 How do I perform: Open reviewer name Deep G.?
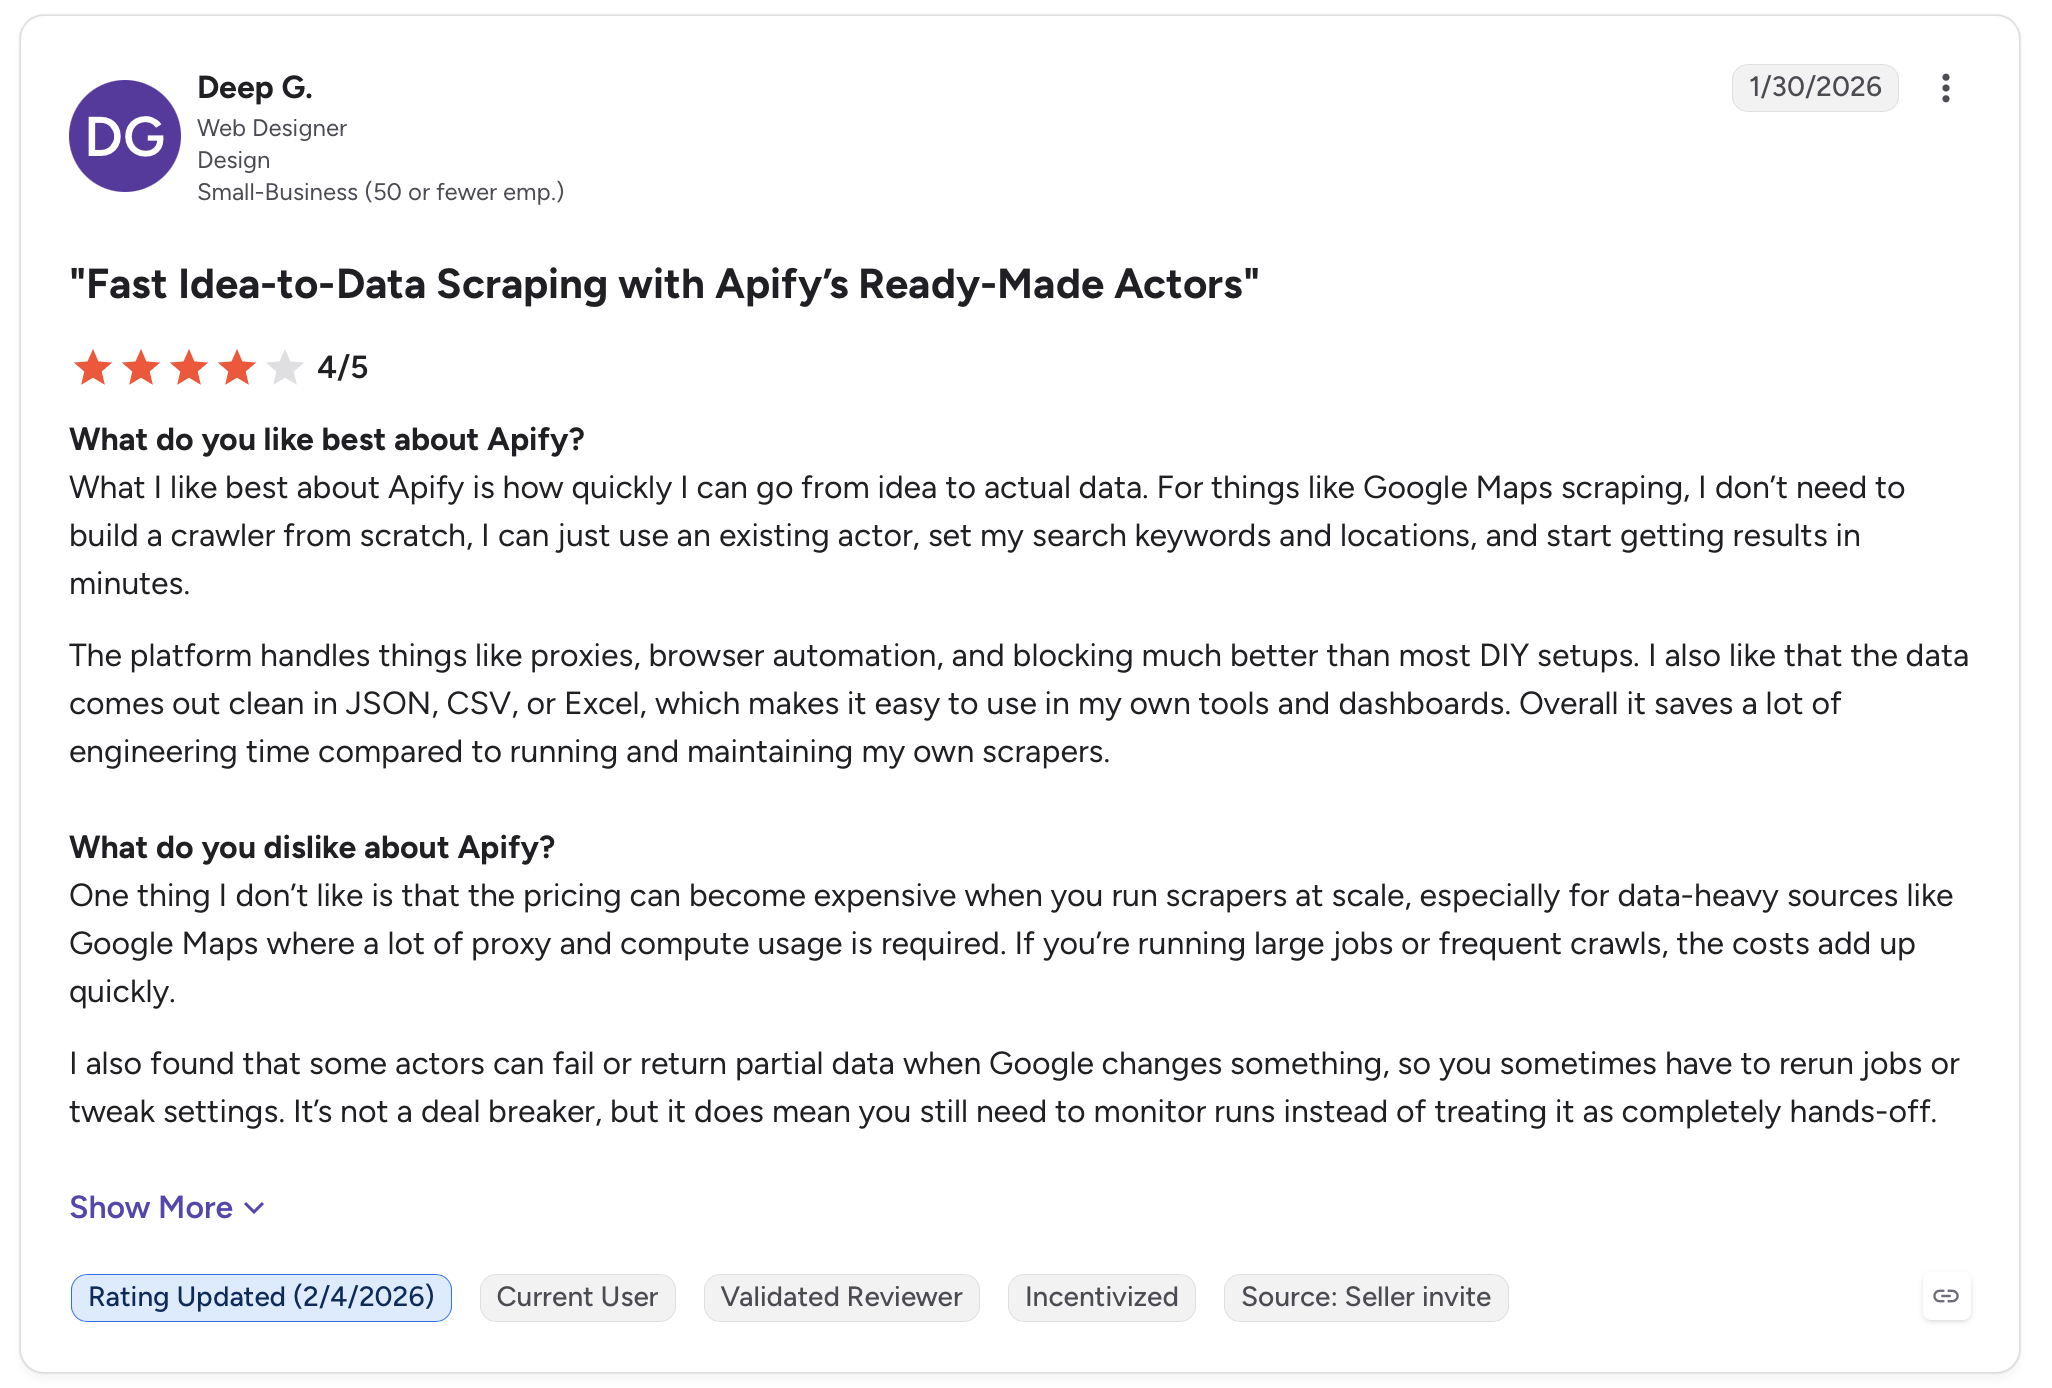coord(255,88)
